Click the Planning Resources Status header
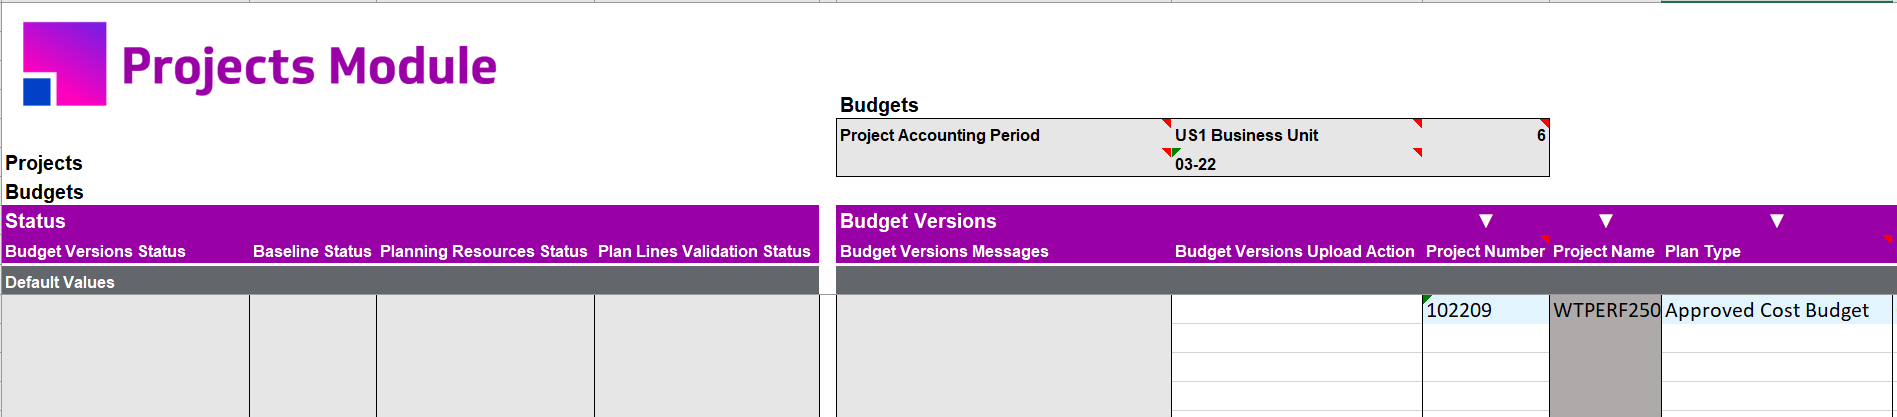1897x417 pixels. click(x=484, y=251)
